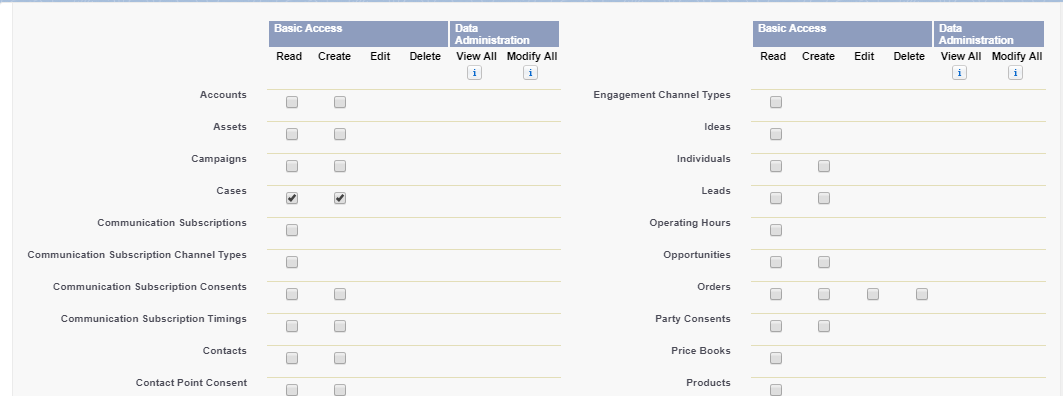Enable Read access for Accounts

292,102
